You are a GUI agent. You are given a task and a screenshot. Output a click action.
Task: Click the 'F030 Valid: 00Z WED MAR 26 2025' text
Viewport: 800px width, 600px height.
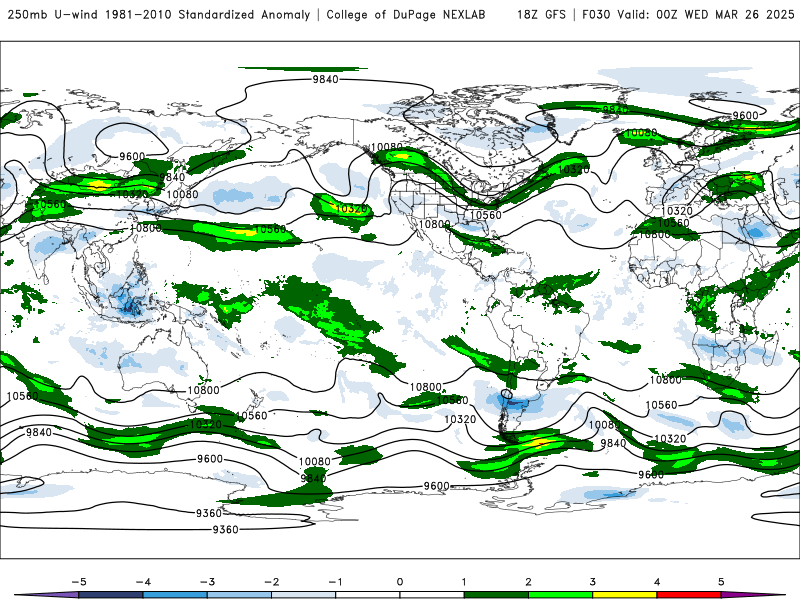coord(688,15)
